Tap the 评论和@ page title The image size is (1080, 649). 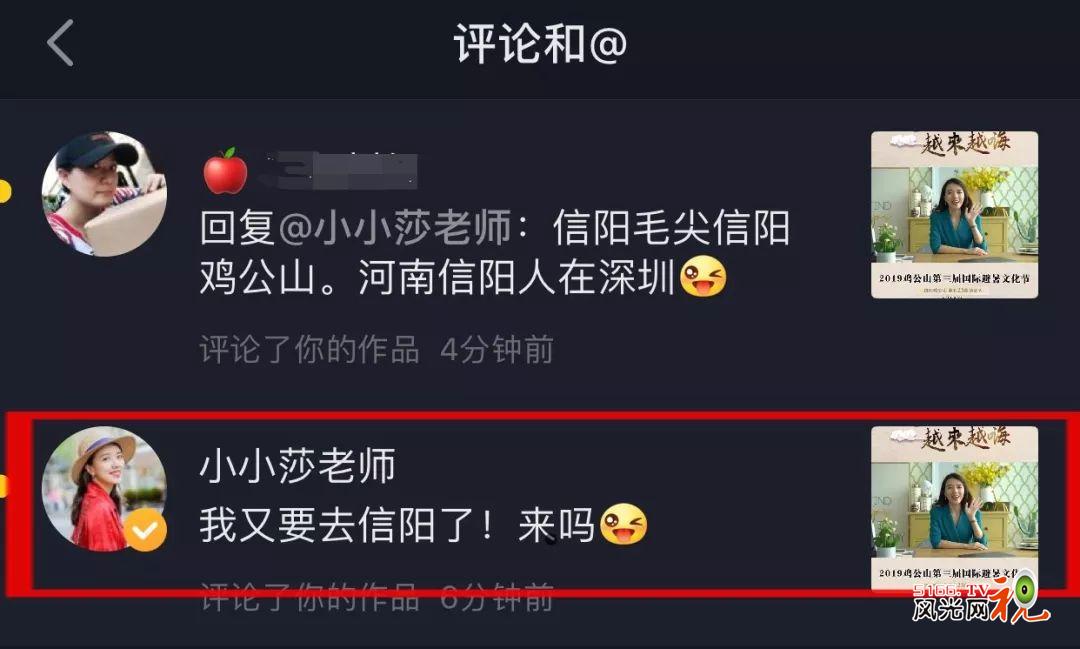pos(540,44)
